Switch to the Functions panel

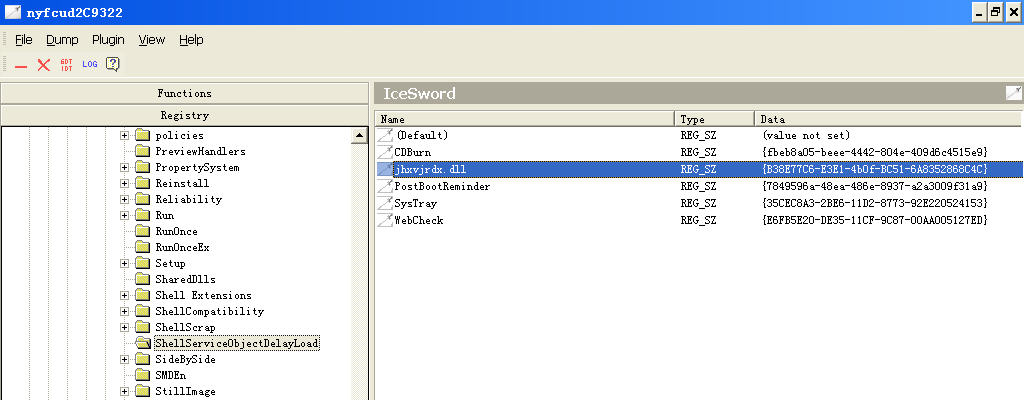[x=184, y=93]
